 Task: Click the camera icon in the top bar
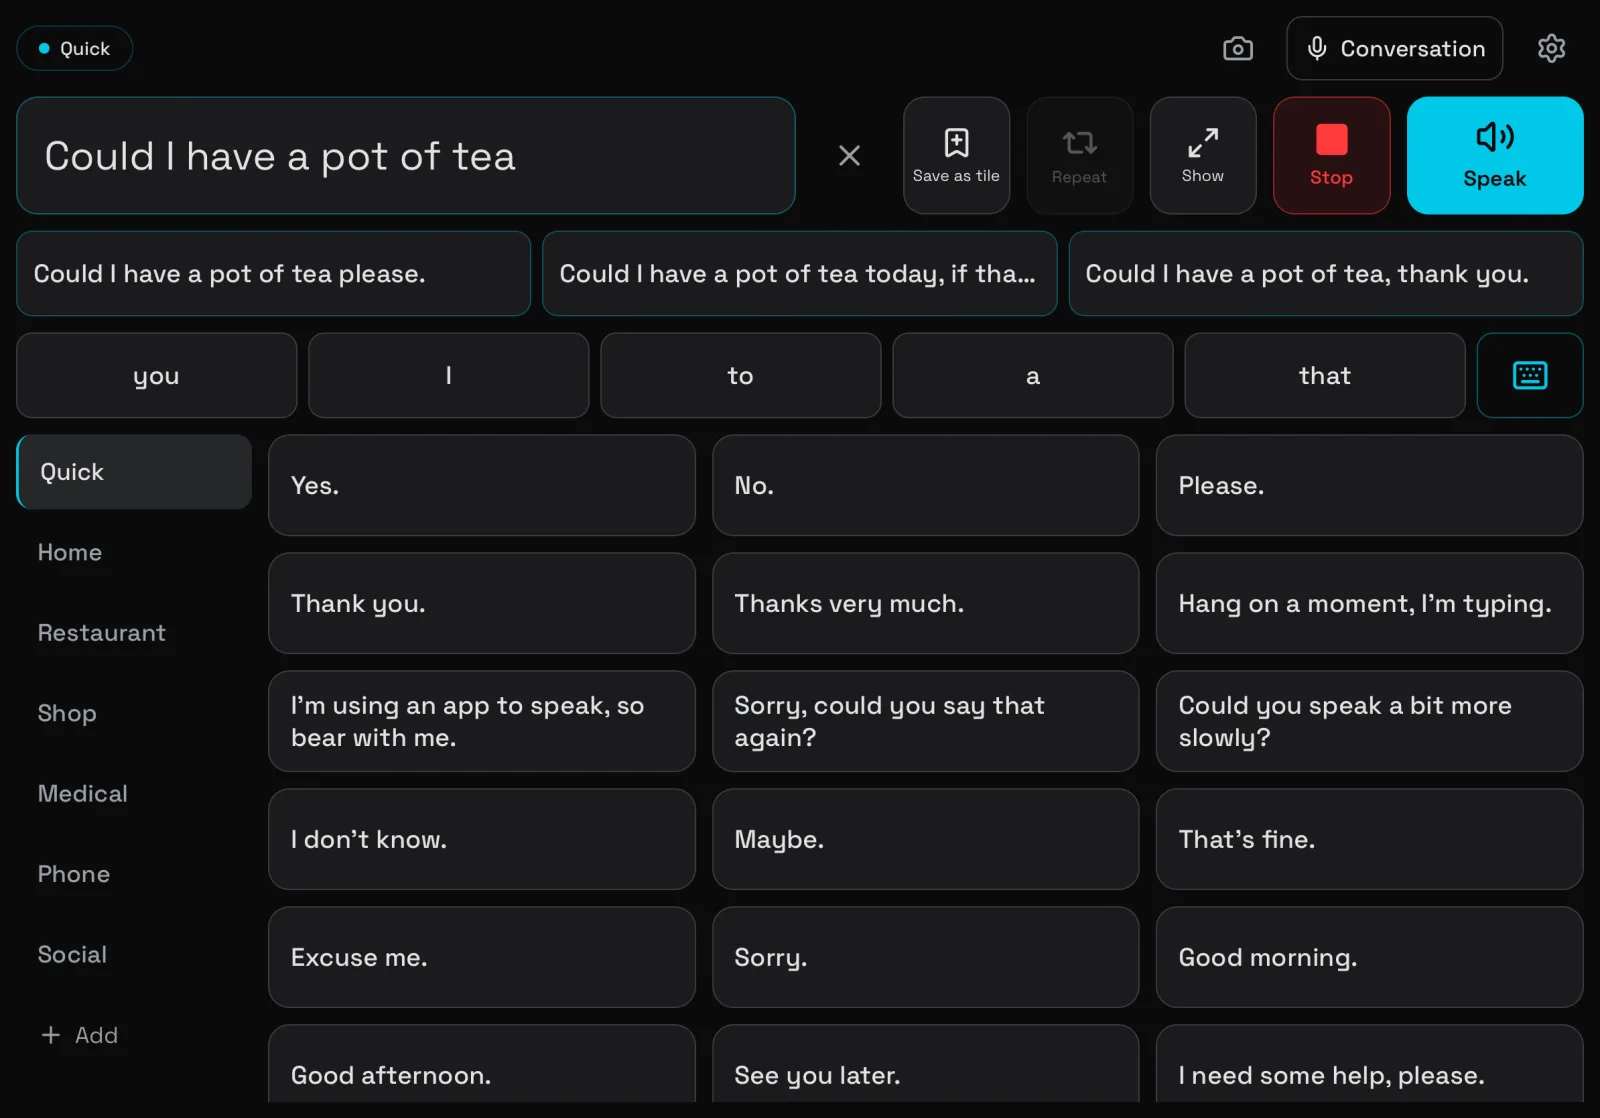click(1237, 48)
